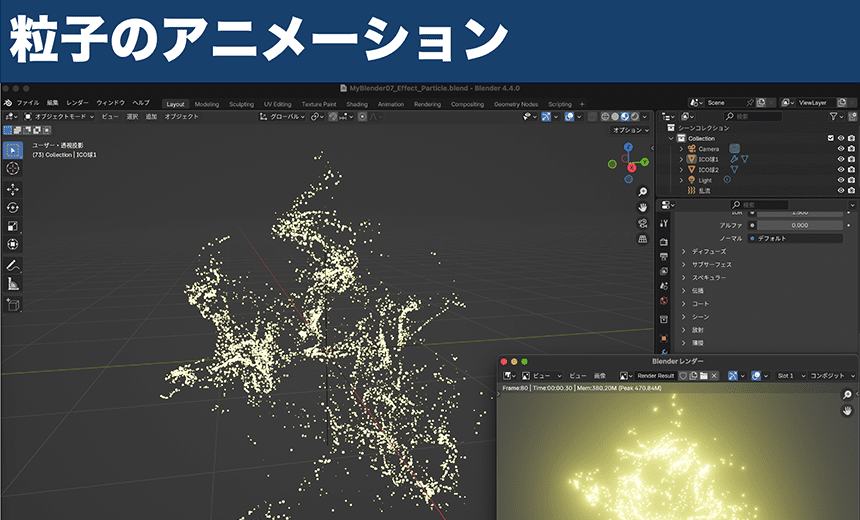Hide the Camera object in outliner
This screenshot has width=860, height=520.
840,149
